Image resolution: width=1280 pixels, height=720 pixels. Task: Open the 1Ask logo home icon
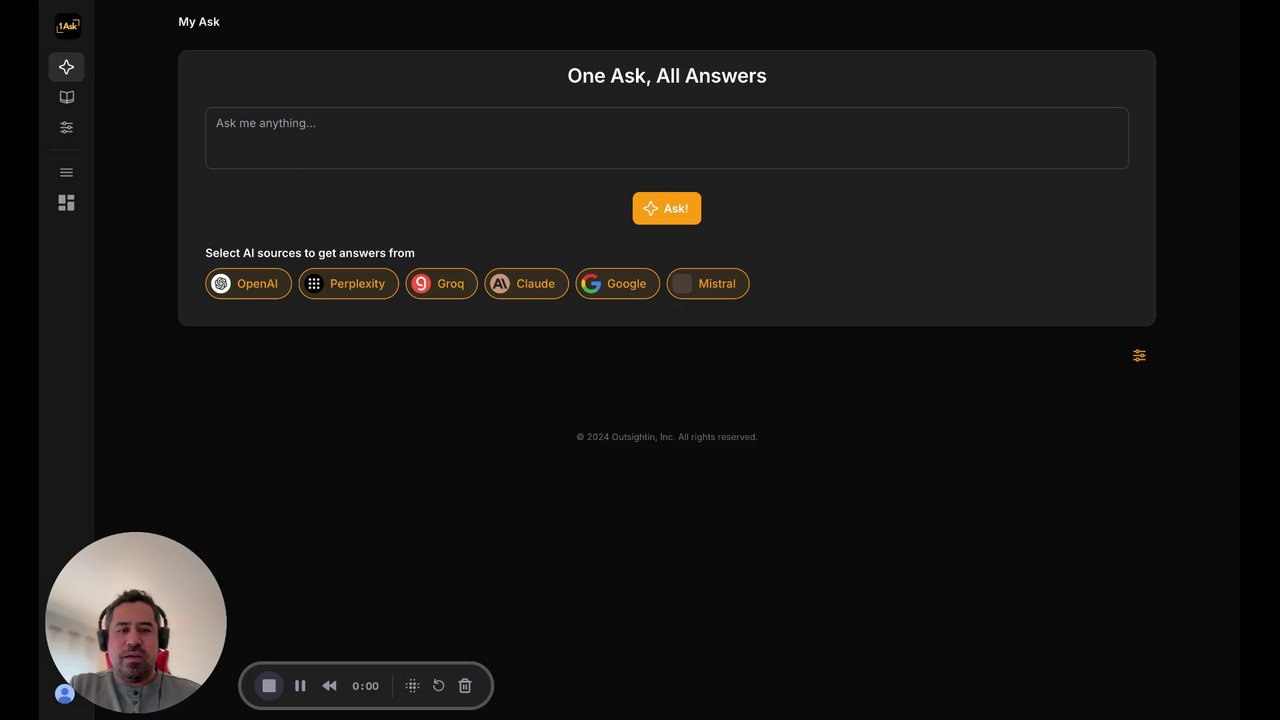point(67,26)
